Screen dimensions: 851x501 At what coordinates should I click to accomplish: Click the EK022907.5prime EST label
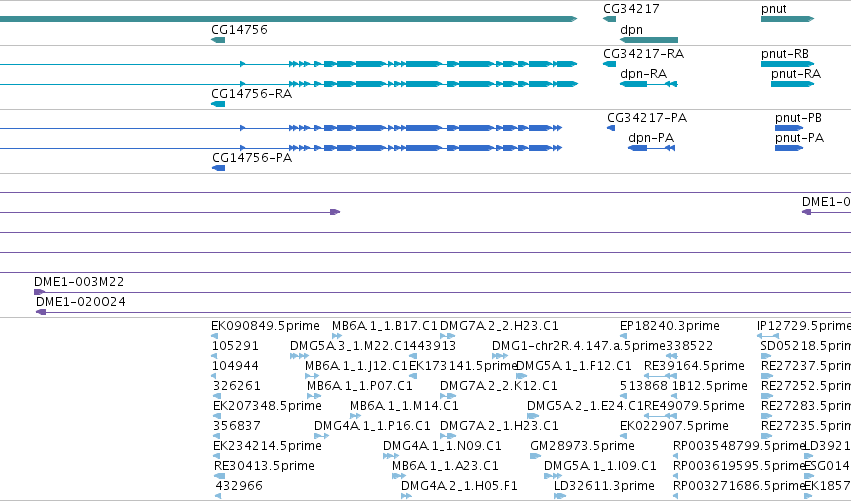674,426
